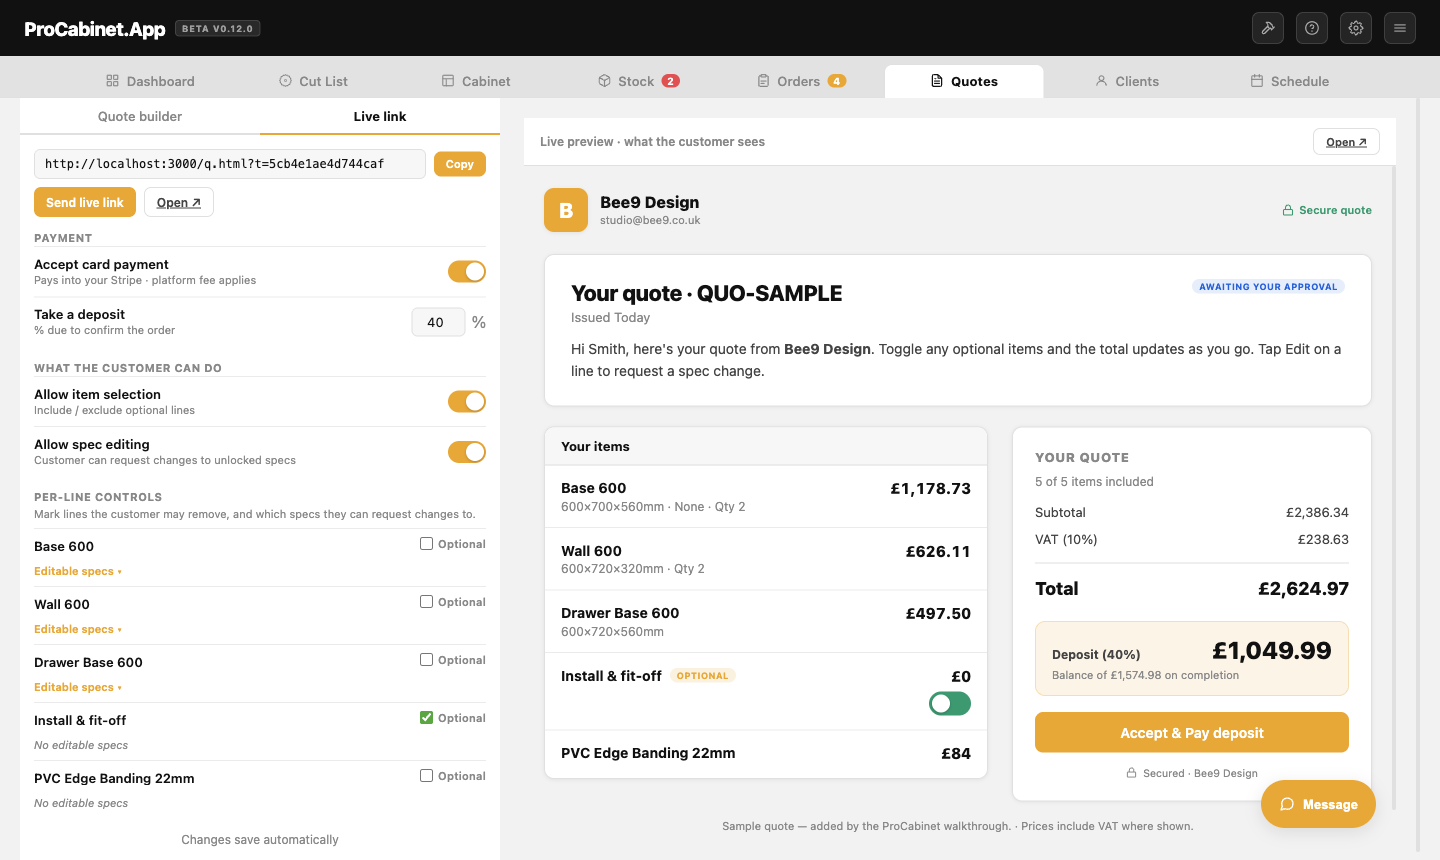Switch to the Clients tab

pyautogui.click(x=1127, y=81)
